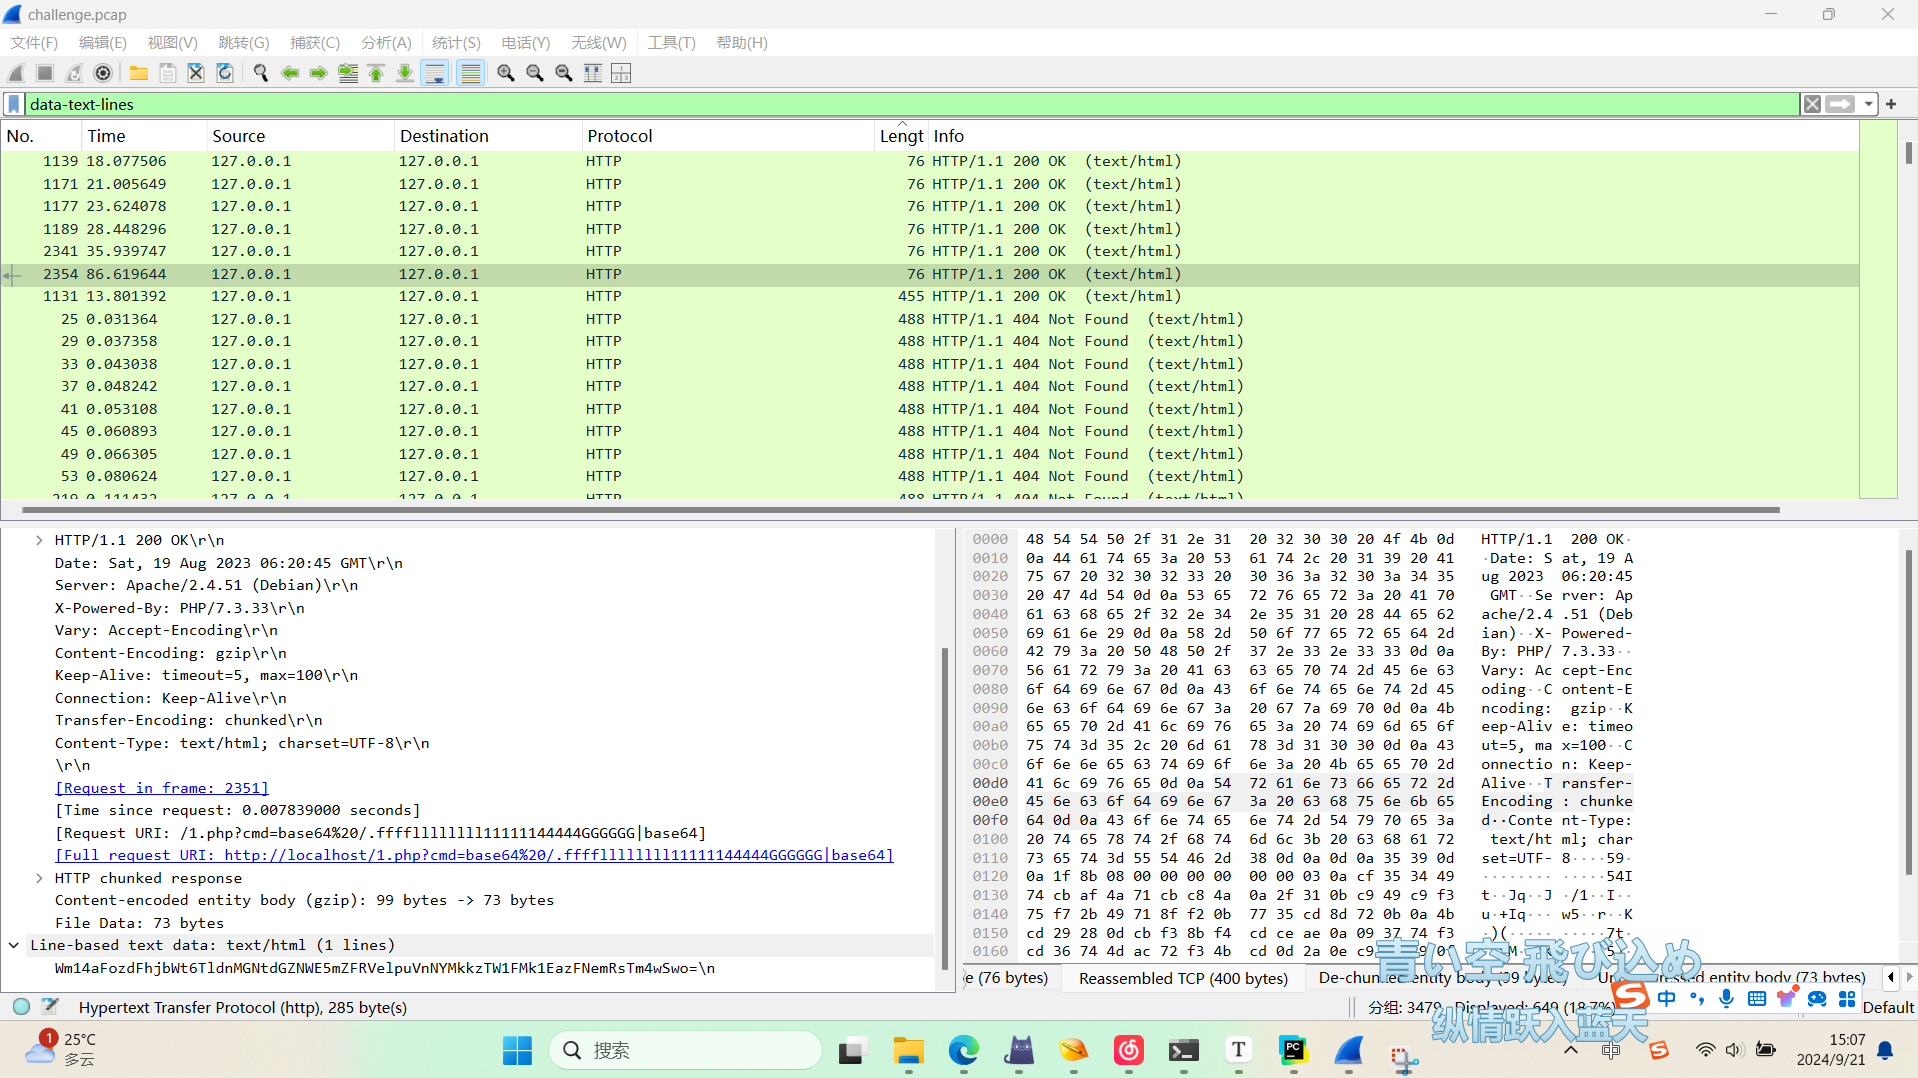Select packet 1131 with length 455
This screenshot has width=1918, height=1078.
(930, 296)
